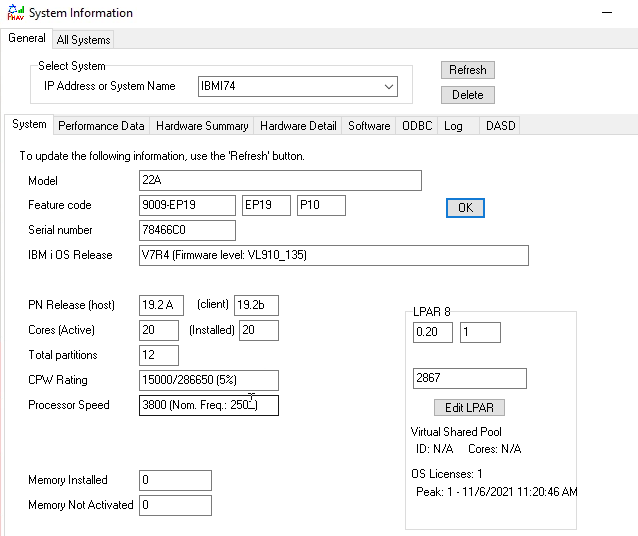Click the Memory Installed field
Screen dimensions: 638x536
point(175,480)
